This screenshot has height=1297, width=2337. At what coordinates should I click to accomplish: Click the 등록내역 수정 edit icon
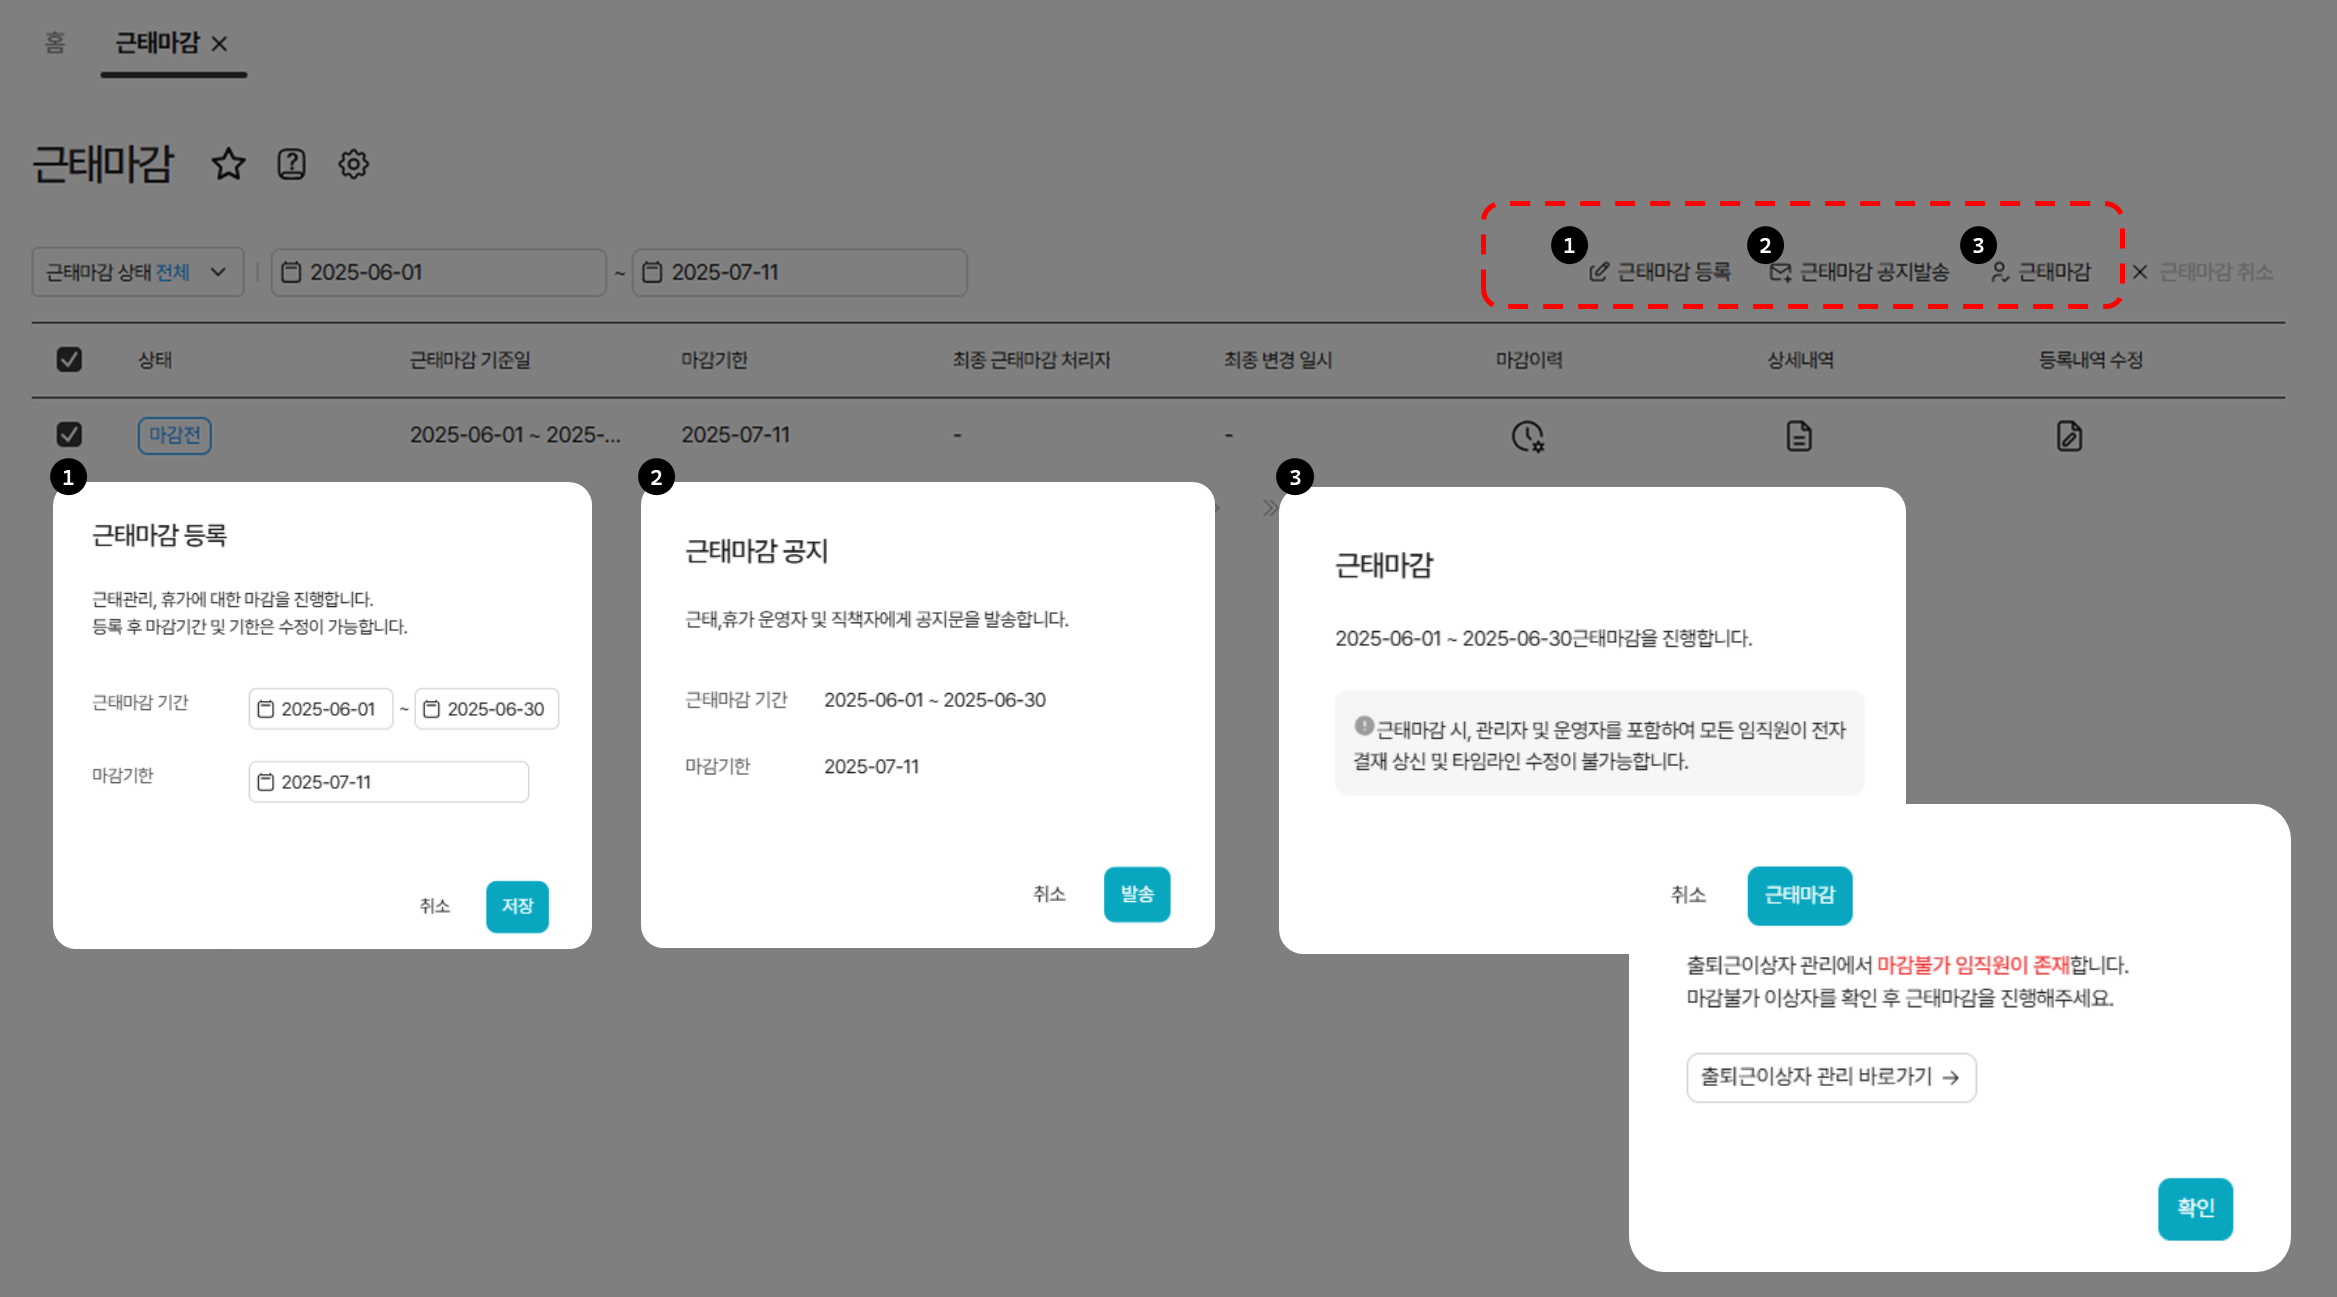click(x=2069, y=436)
